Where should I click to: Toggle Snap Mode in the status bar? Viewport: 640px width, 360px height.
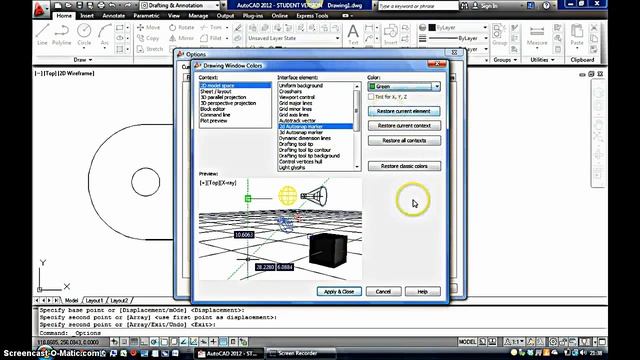124,342
